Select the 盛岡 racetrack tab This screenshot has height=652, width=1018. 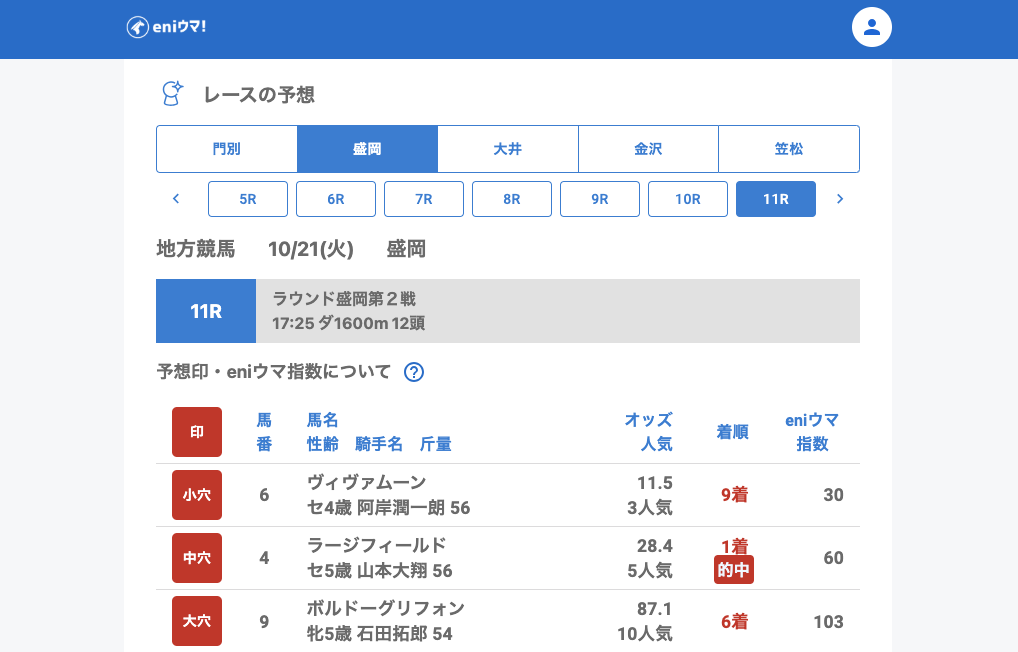point(367,149)
